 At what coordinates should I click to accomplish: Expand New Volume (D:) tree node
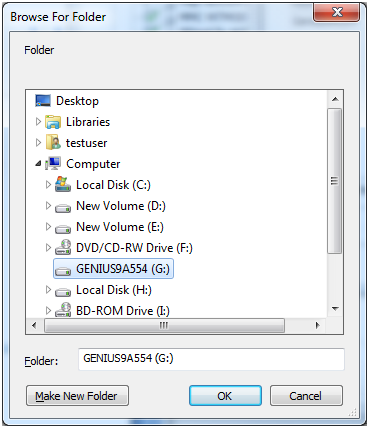click(48, 206)
